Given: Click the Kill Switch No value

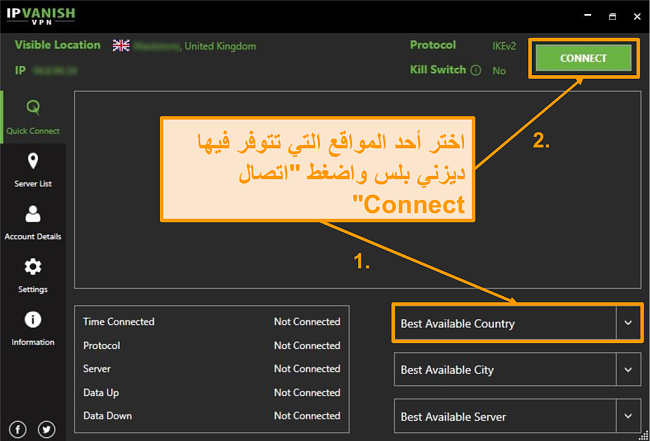Looking at the screenshot, I should [x=499, y=71].
